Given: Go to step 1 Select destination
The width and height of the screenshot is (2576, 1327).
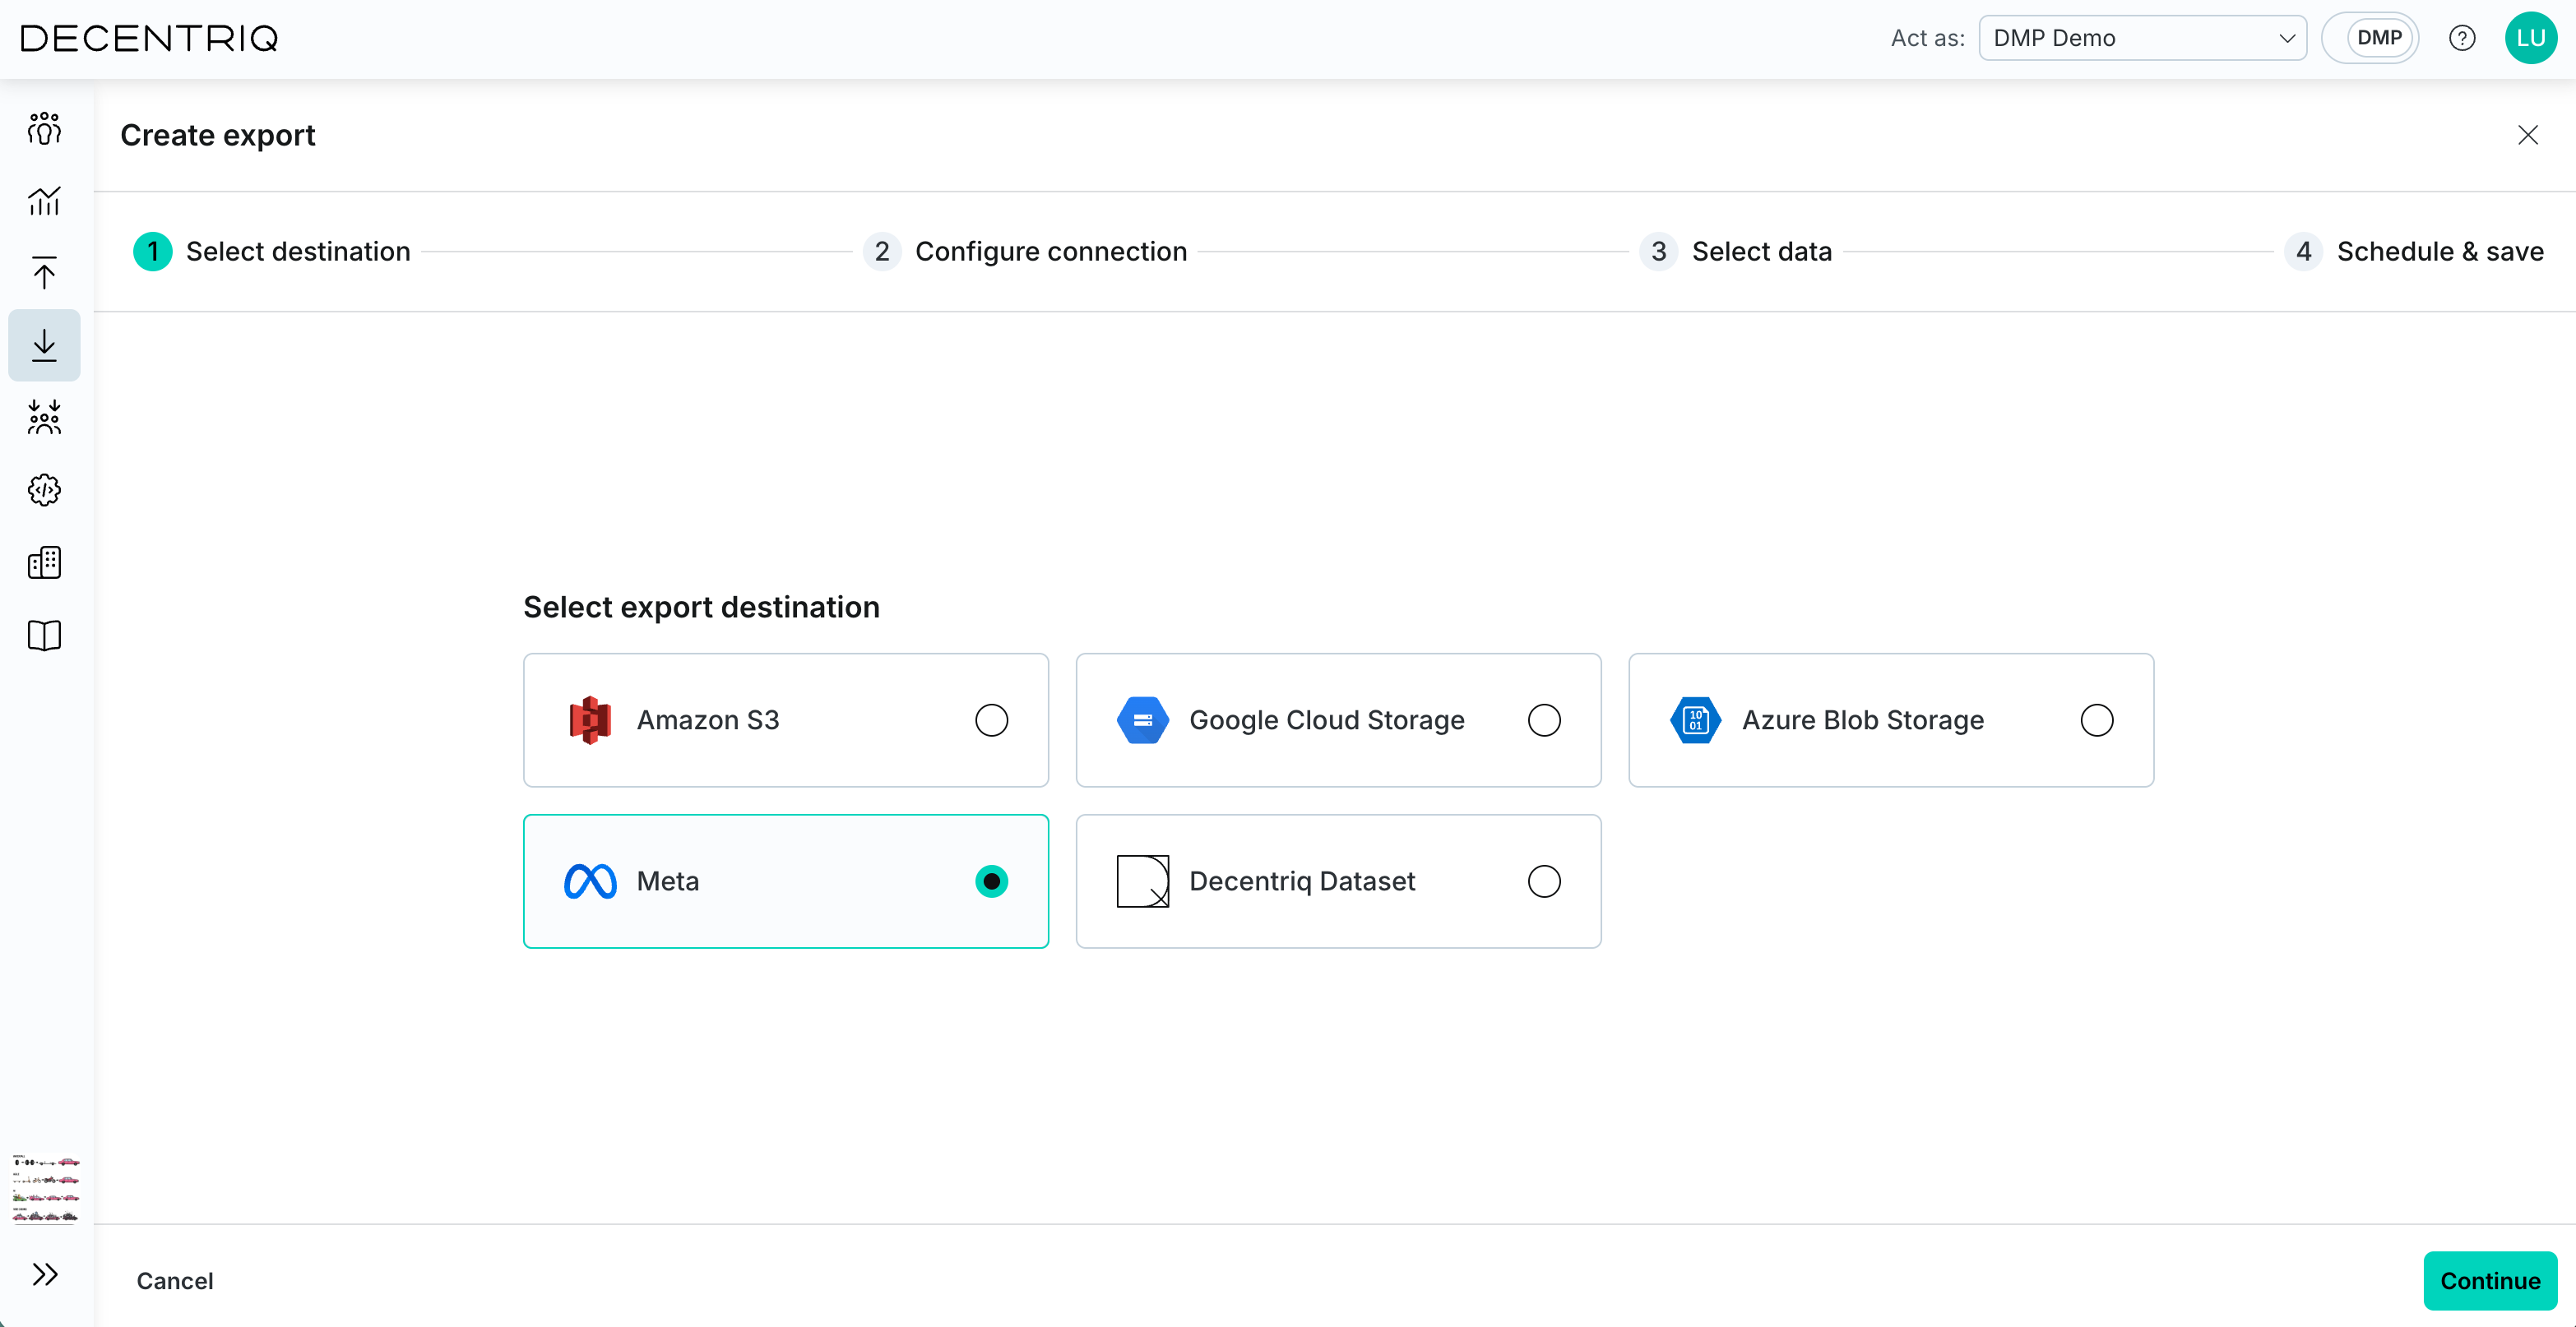Looking at the screenshot, I should pyautogui.click(x=272, y=251).
